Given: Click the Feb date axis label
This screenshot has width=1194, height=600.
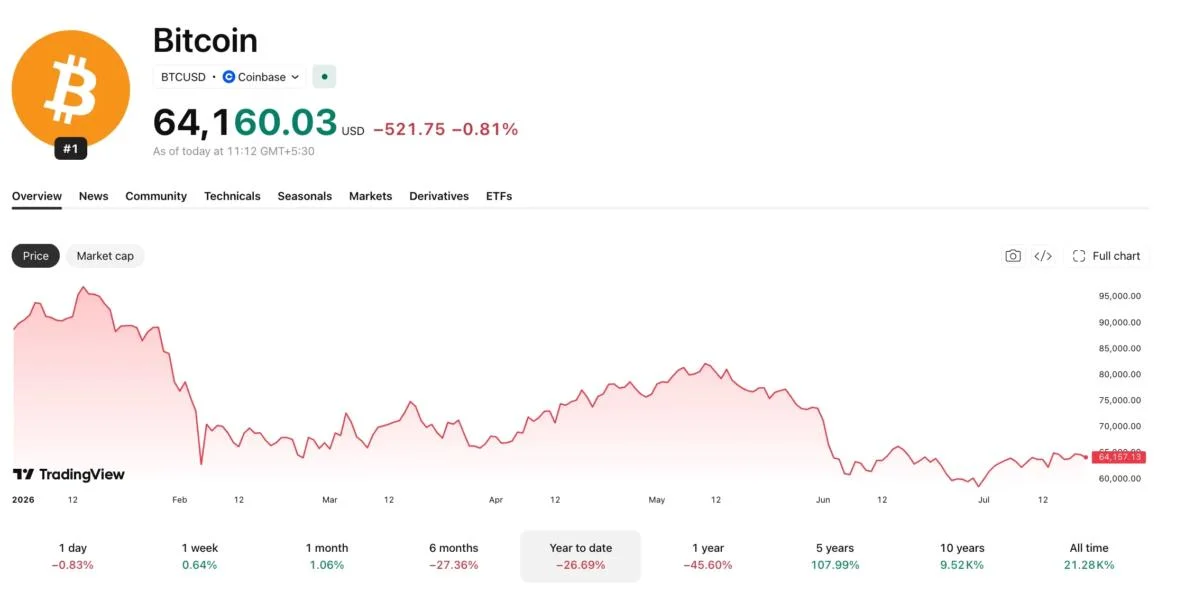Looking at the screenshot, I should pos(180,500).
